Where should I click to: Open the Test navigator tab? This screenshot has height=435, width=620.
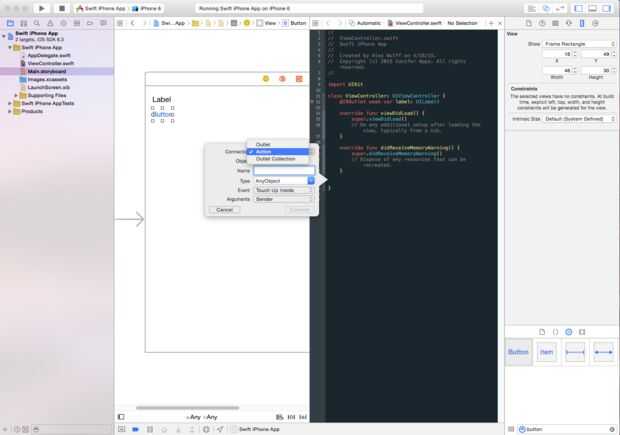tap(63, 23)
